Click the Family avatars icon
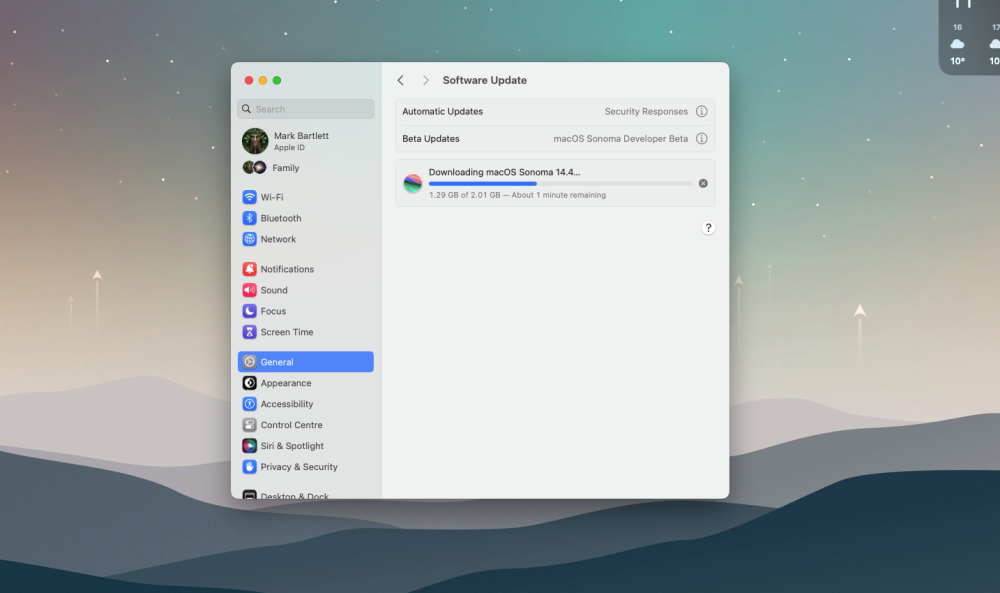This screenshot has width=1000, height=593. 254,168
